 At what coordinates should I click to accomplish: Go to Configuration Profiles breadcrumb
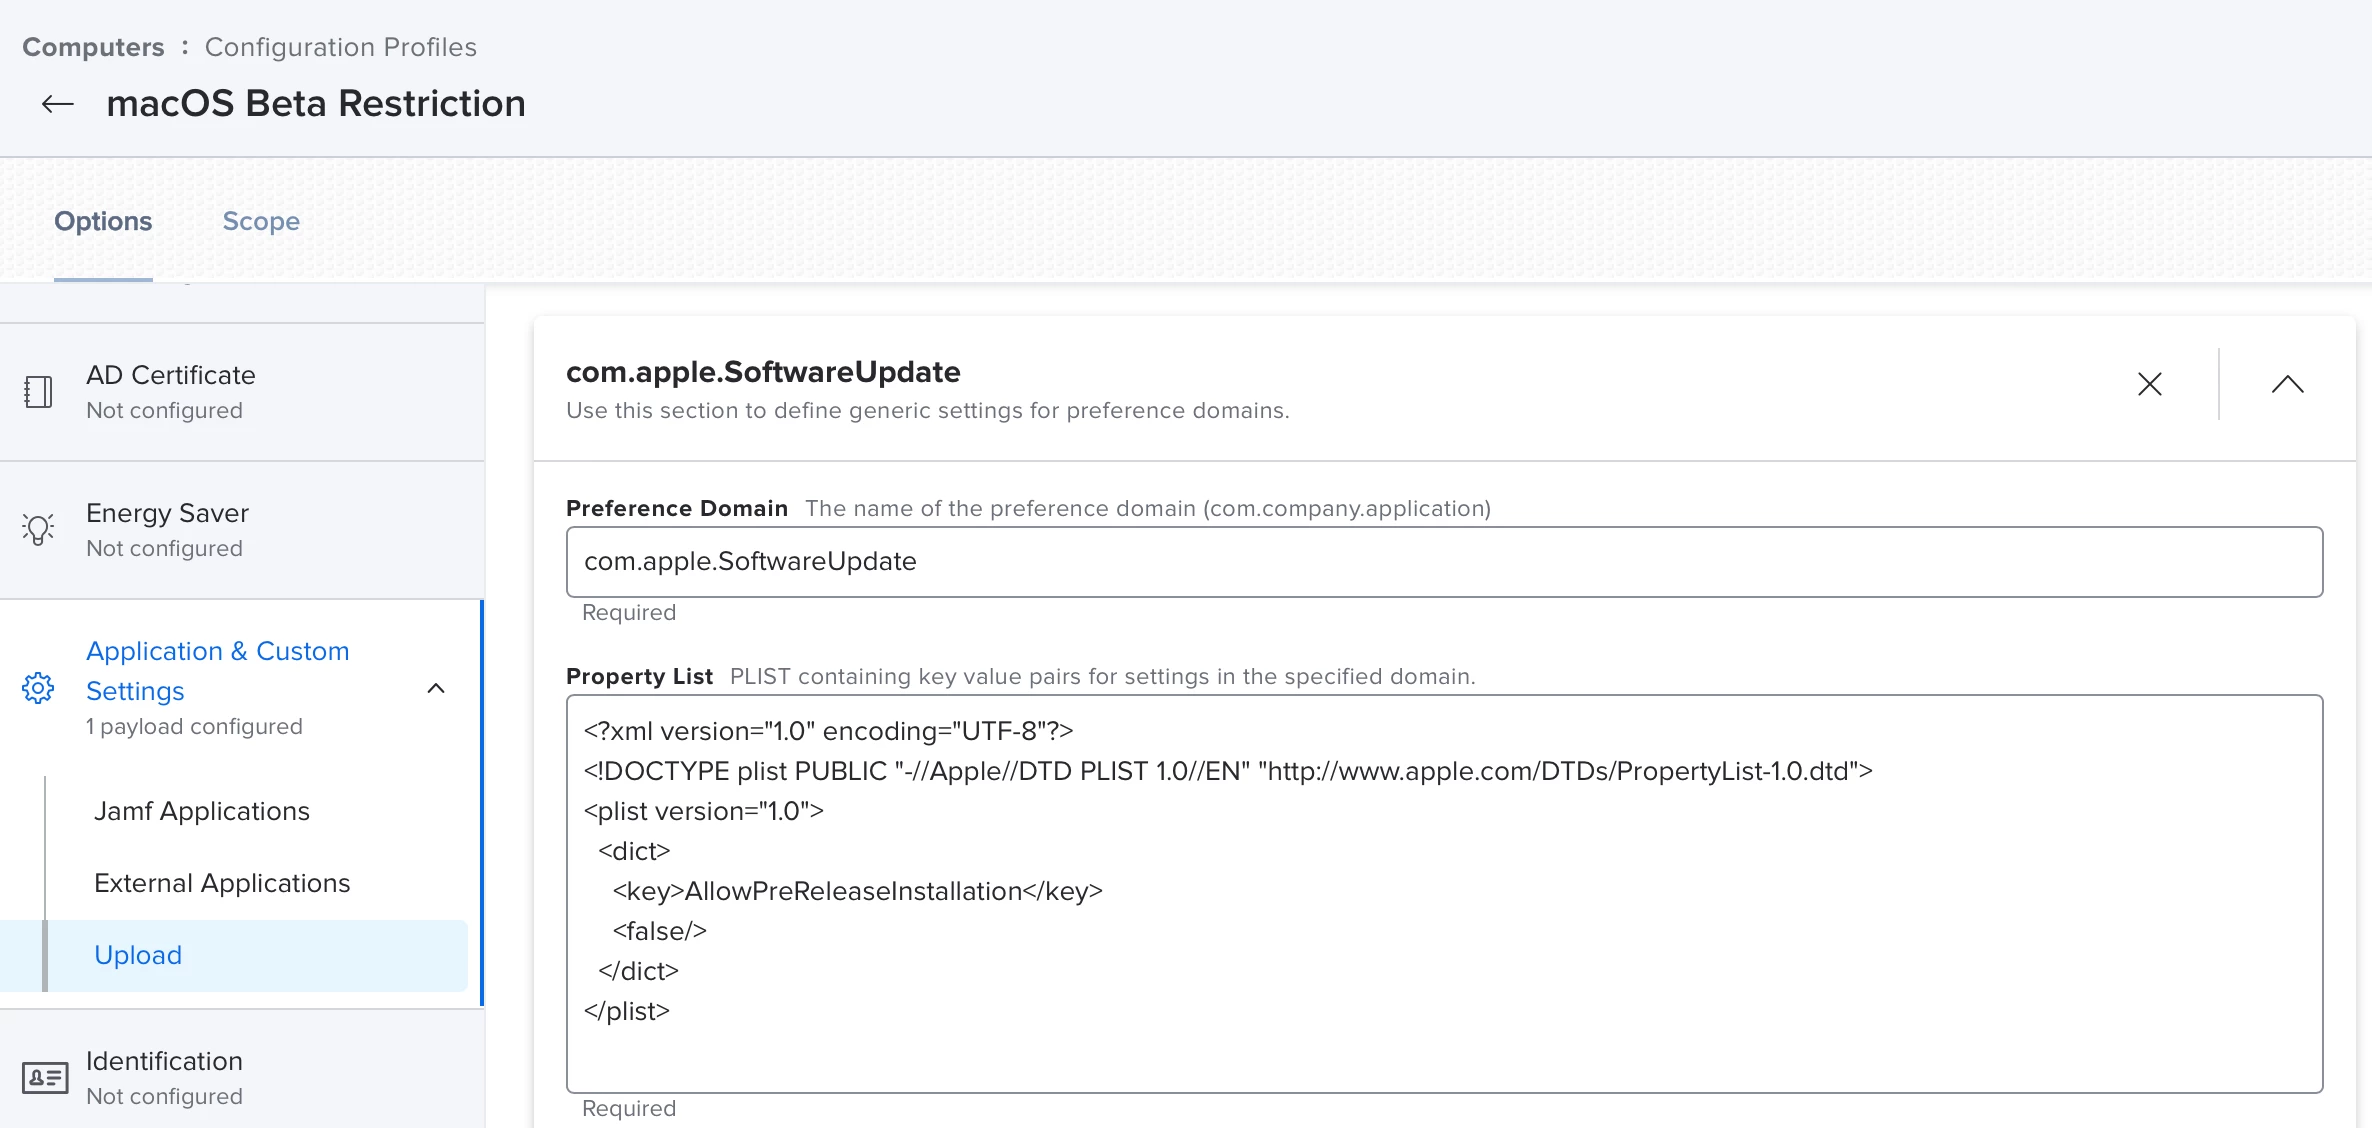(340, 47)
